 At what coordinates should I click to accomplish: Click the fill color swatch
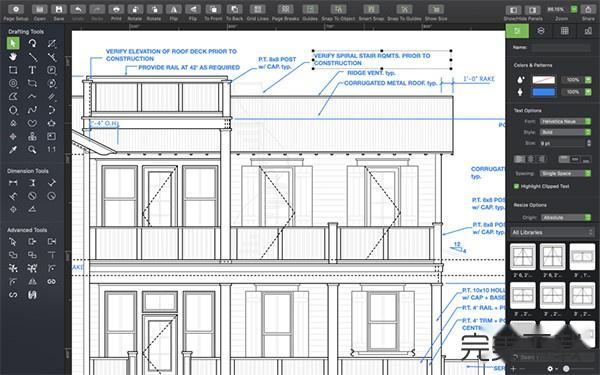click(543, 80)
